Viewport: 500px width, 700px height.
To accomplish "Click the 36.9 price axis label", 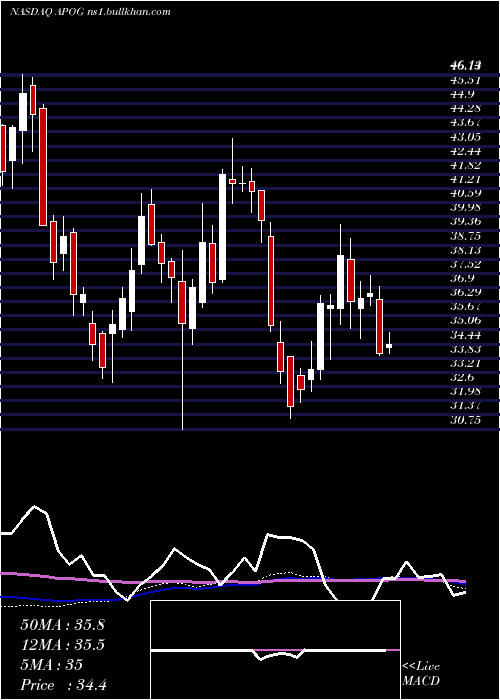I will coord(462,279).
